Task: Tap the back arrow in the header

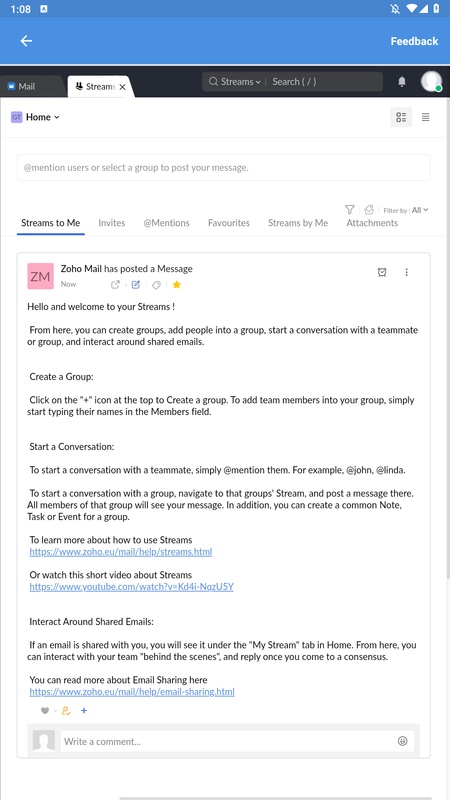Action: [26, 41]
